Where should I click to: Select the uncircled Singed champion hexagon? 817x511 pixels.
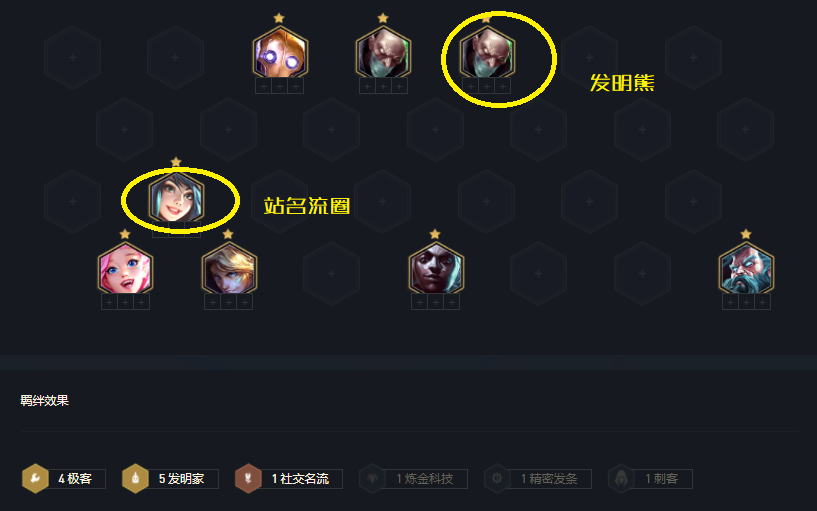[383, 54]
